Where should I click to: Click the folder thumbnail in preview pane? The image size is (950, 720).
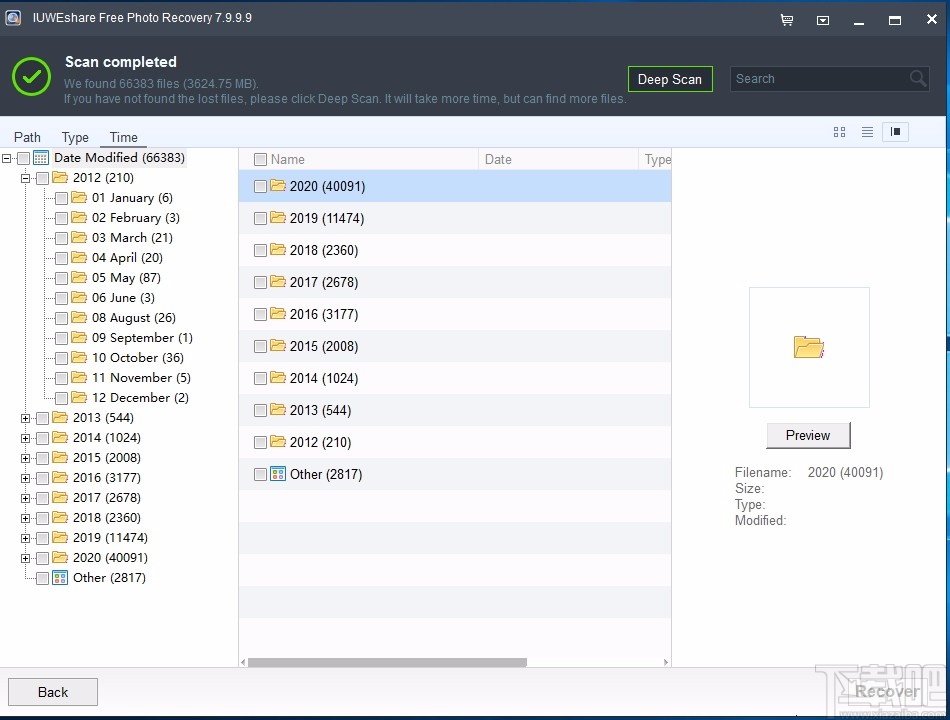809,347
